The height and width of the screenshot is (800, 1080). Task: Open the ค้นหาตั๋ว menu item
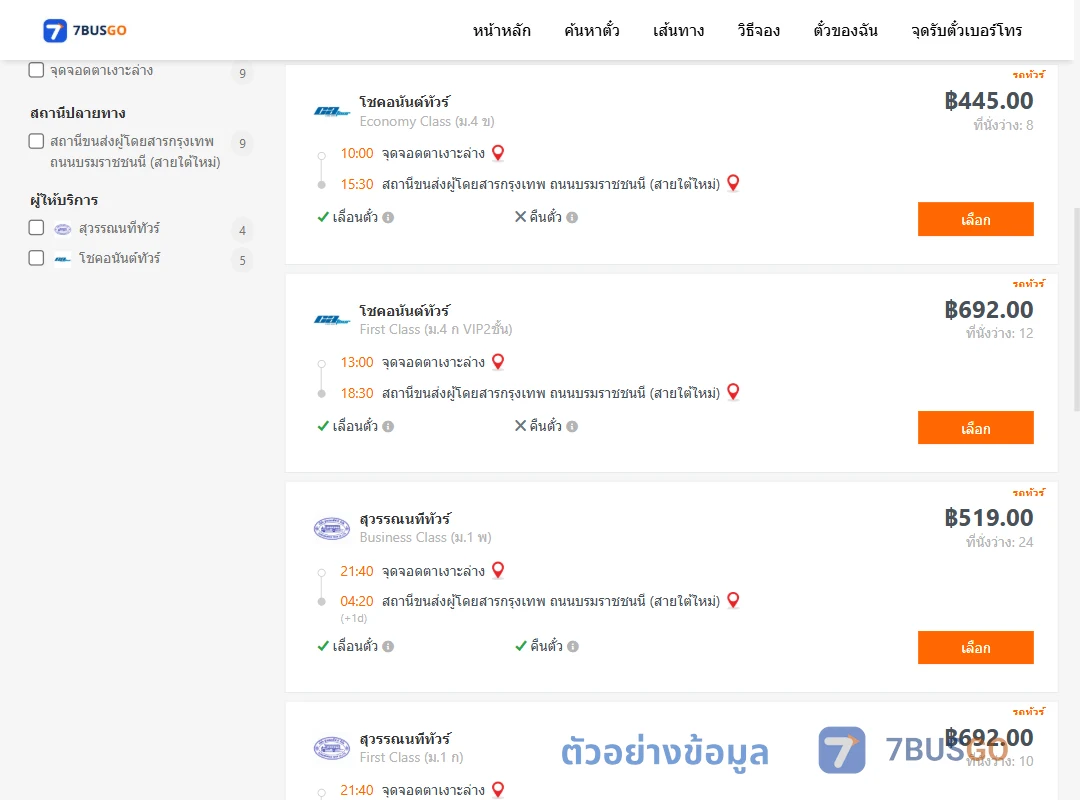point(592,30)
